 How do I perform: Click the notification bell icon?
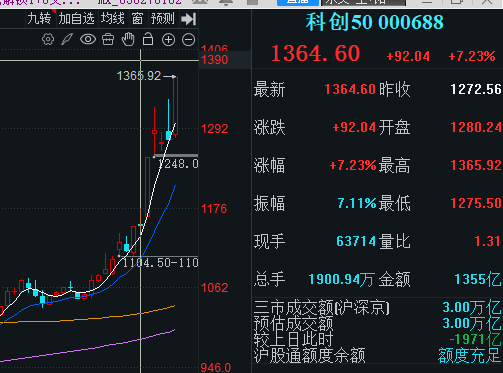point(226,2)
